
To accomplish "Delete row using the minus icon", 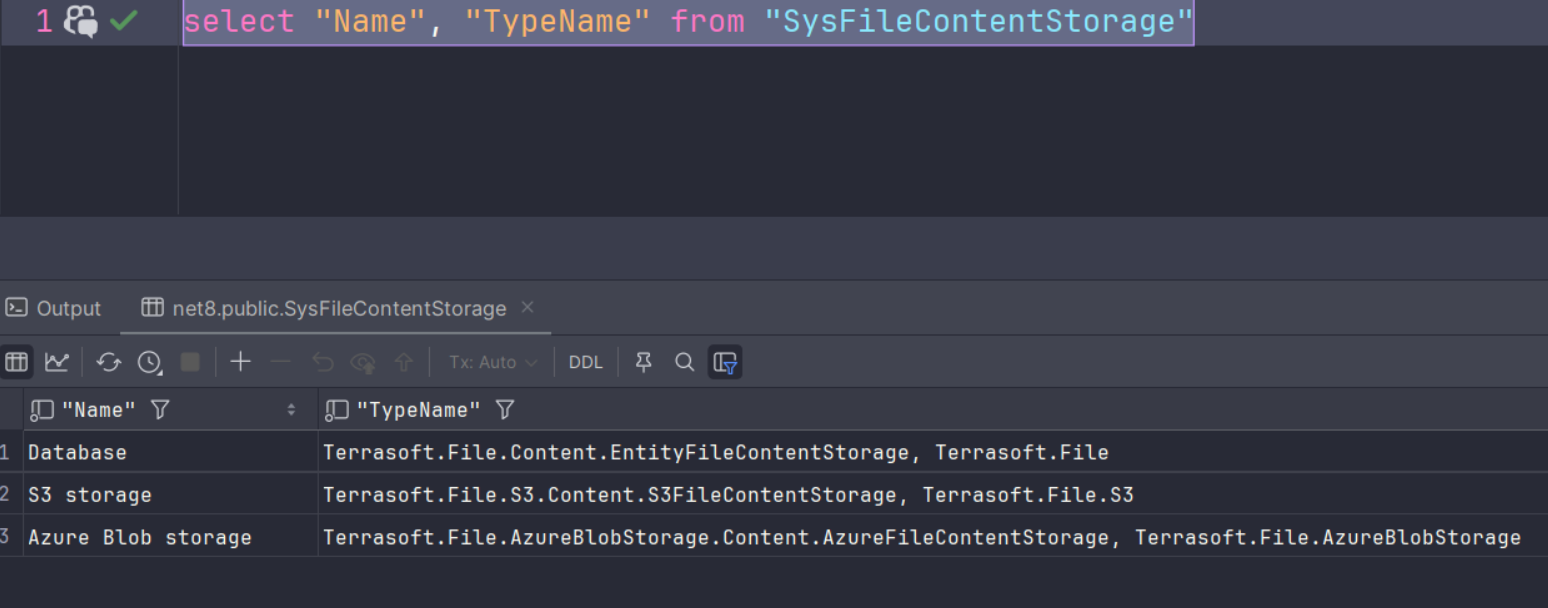I will point(281,362).
